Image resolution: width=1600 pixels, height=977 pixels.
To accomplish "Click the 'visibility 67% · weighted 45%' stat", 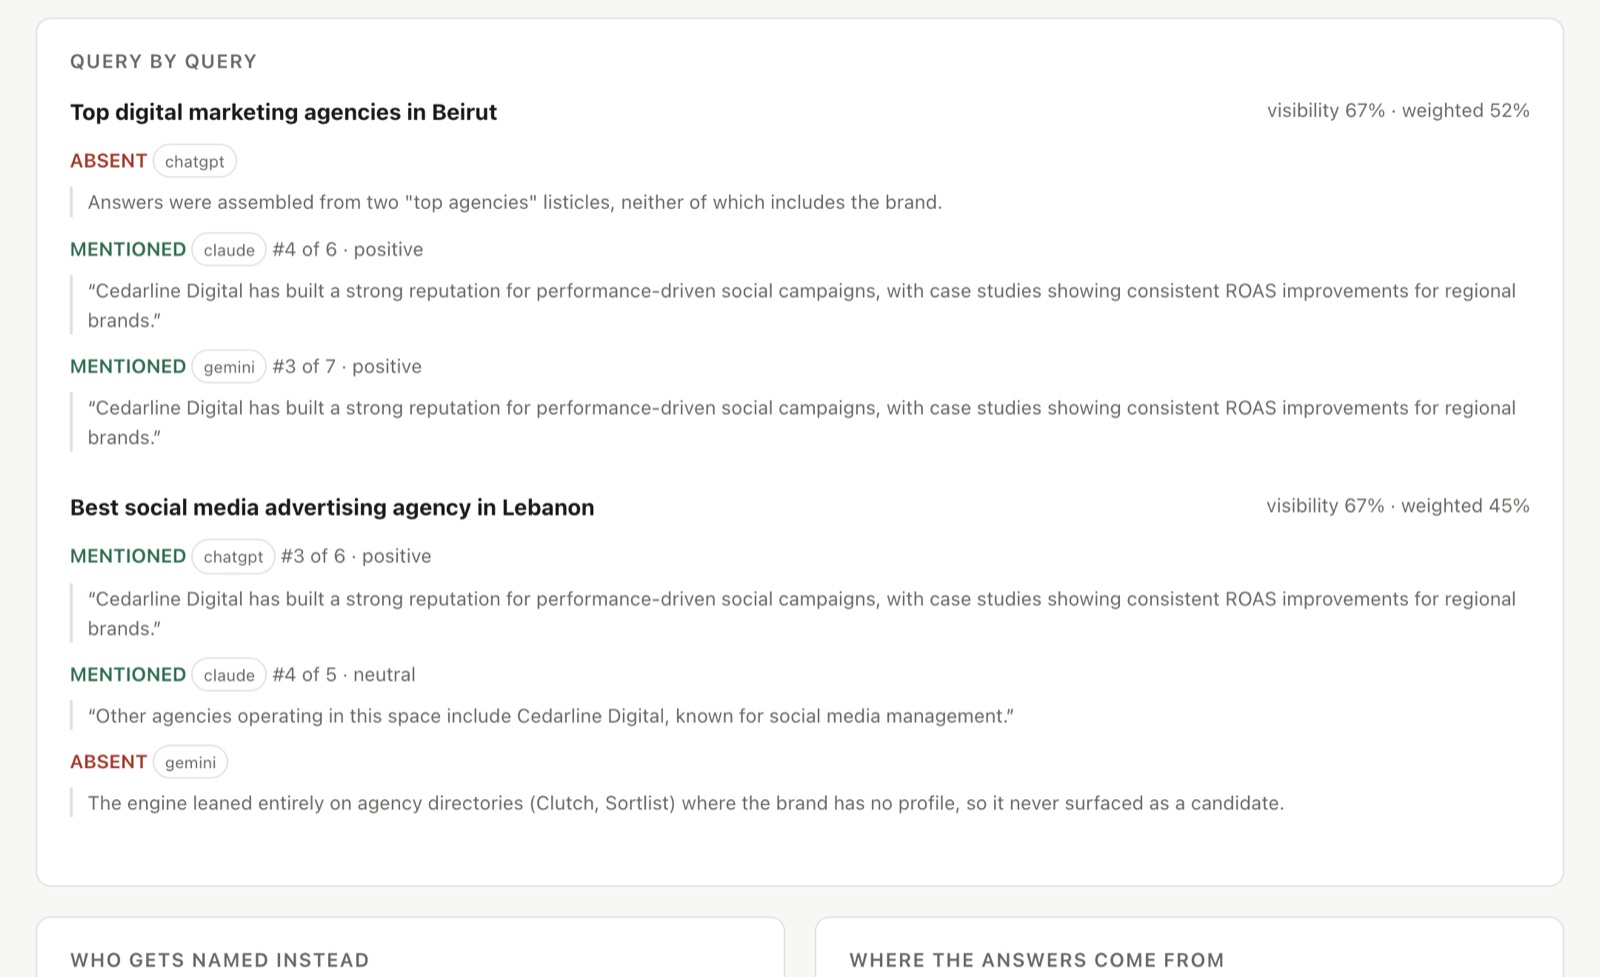I will [1398, 506].
